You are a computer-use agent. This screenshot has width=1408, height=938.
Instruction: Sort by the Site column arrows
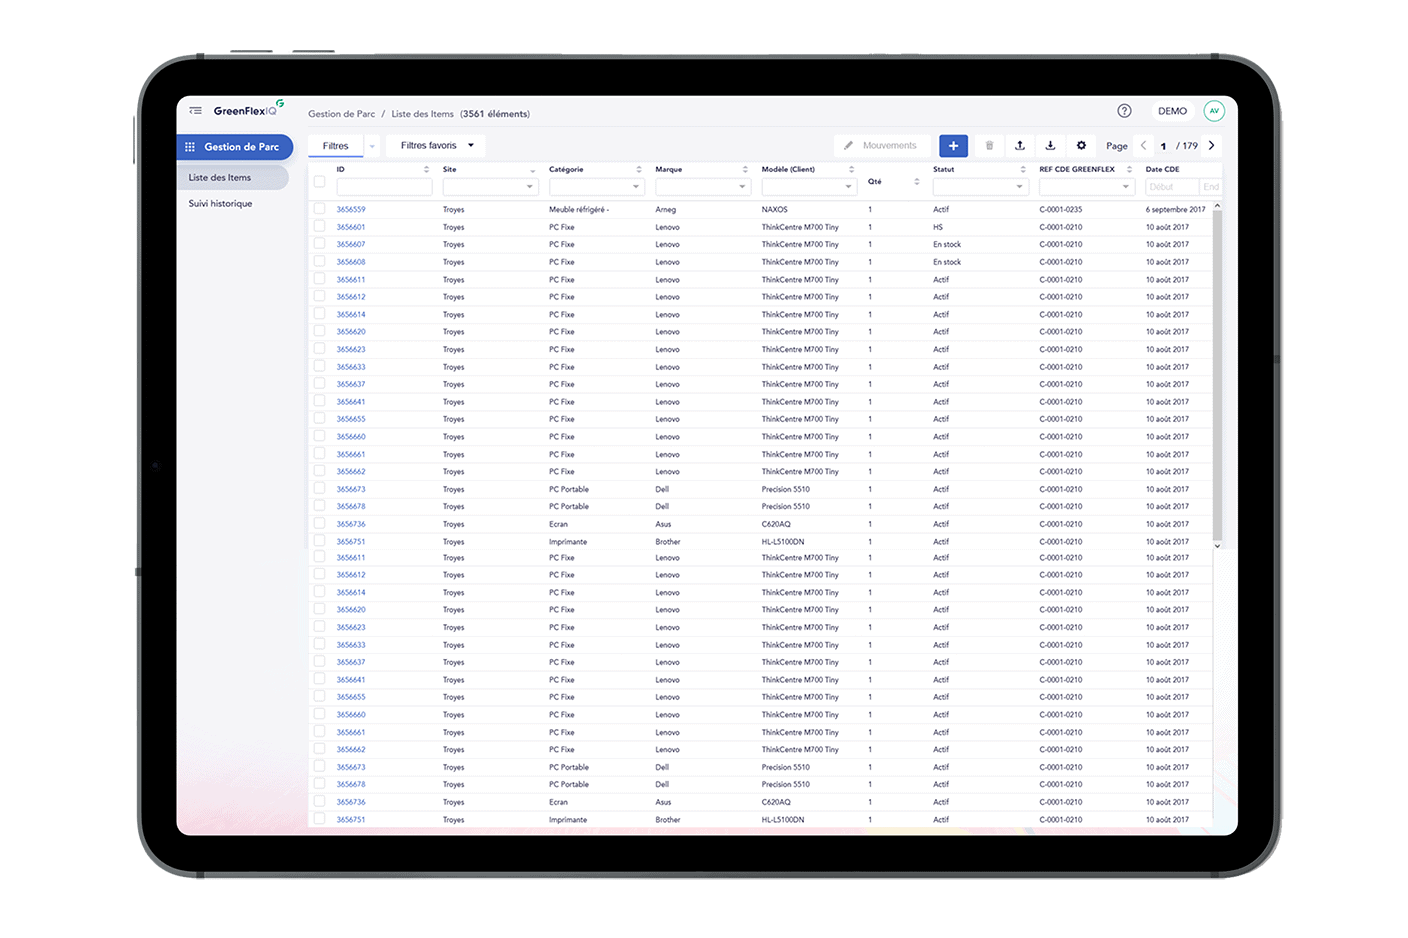[532, 170]
